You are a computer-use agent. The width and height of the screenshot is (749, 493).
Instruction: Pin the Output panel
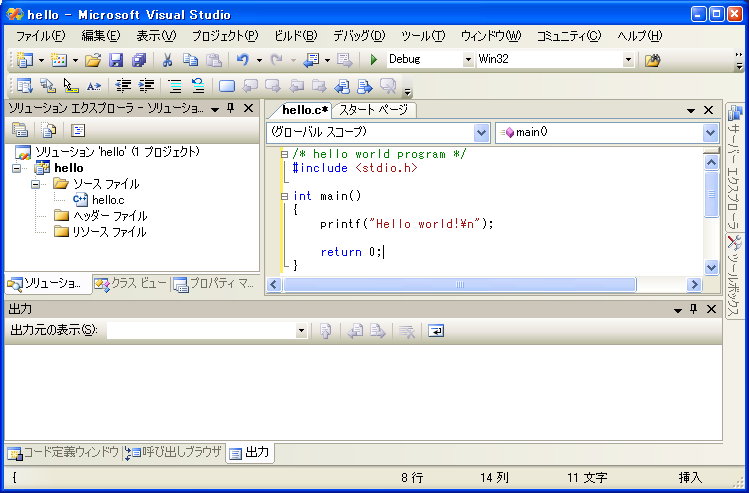click(x=694, y=309)
